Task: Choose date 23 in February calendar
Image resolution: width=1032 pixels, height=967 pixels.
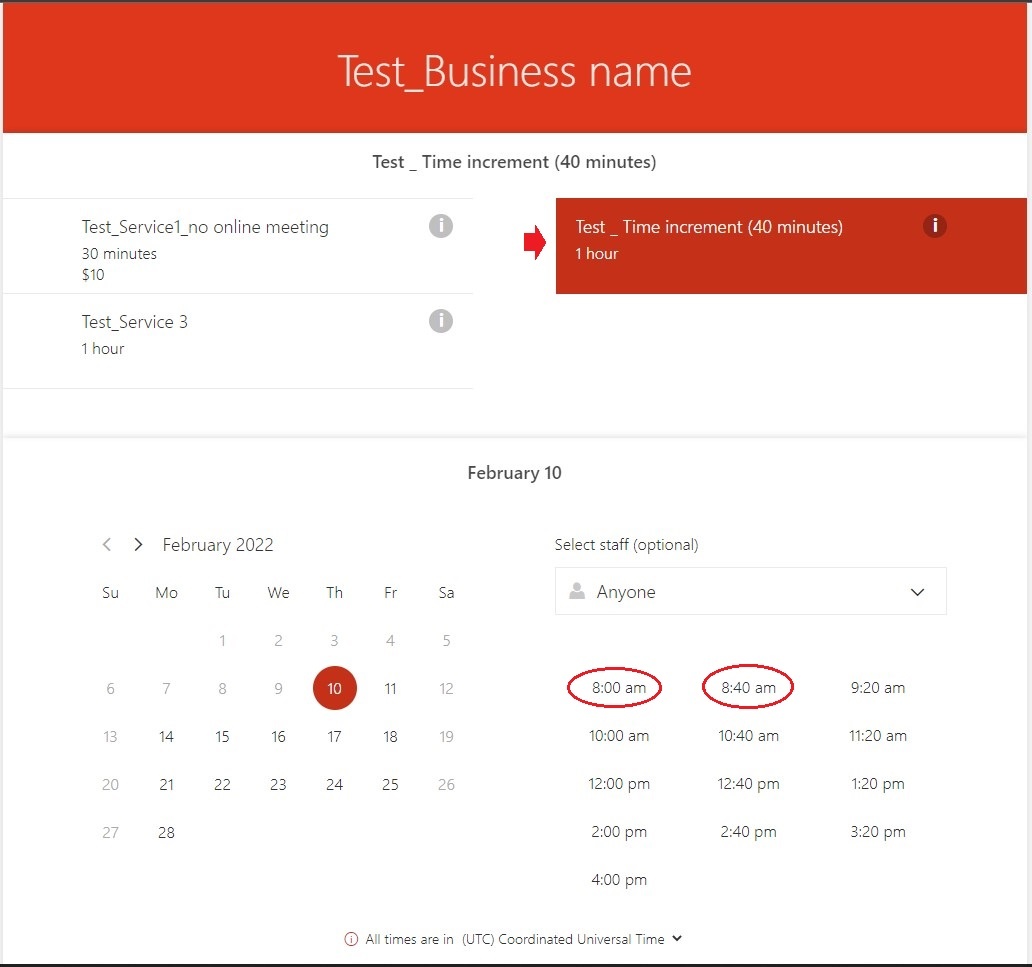Action: pyautogui.click(x=278, y=785)
